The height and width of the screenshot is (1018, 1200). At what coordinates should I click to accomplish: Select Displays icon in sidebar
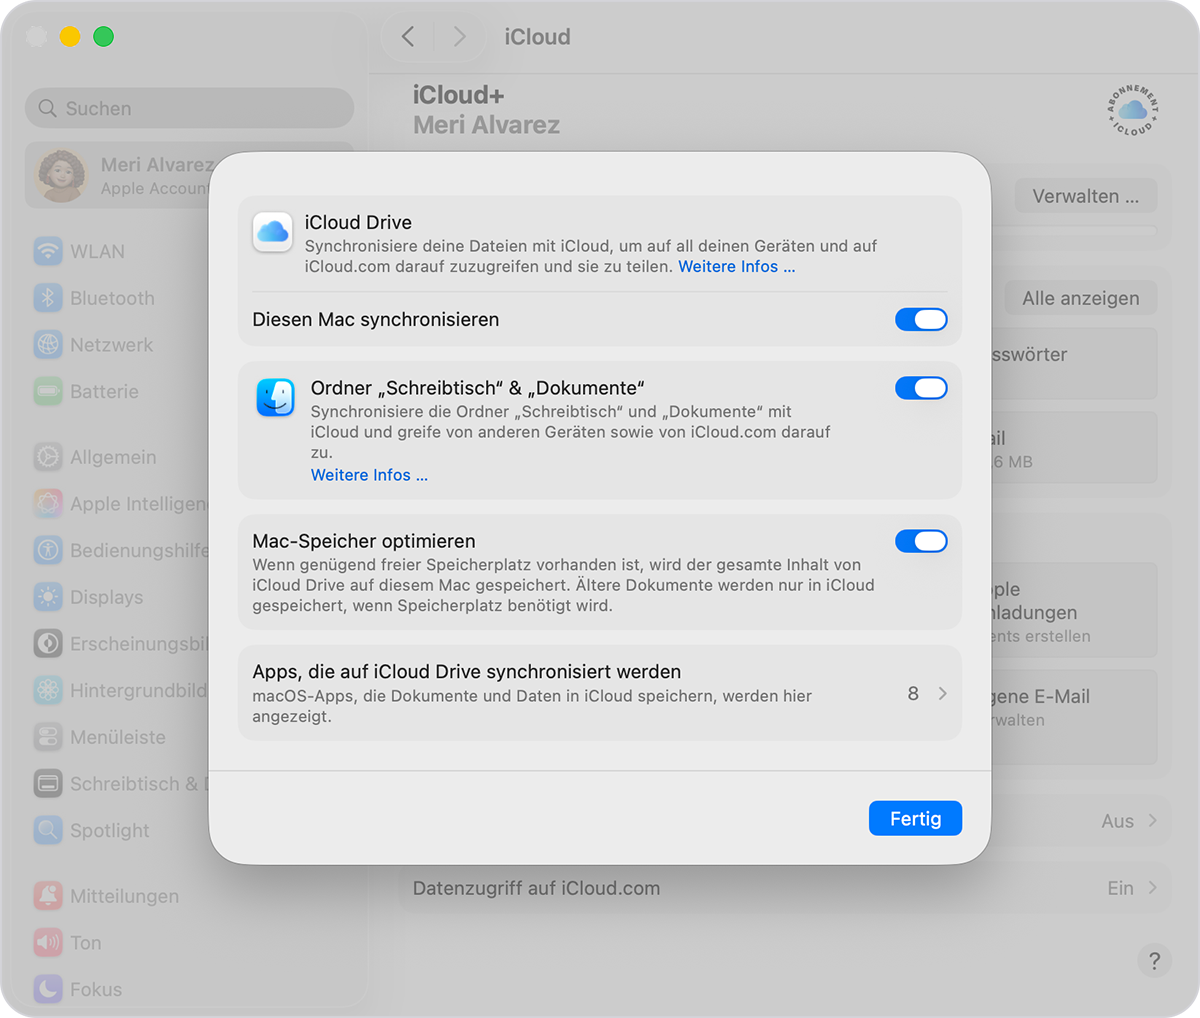(48, 597)
